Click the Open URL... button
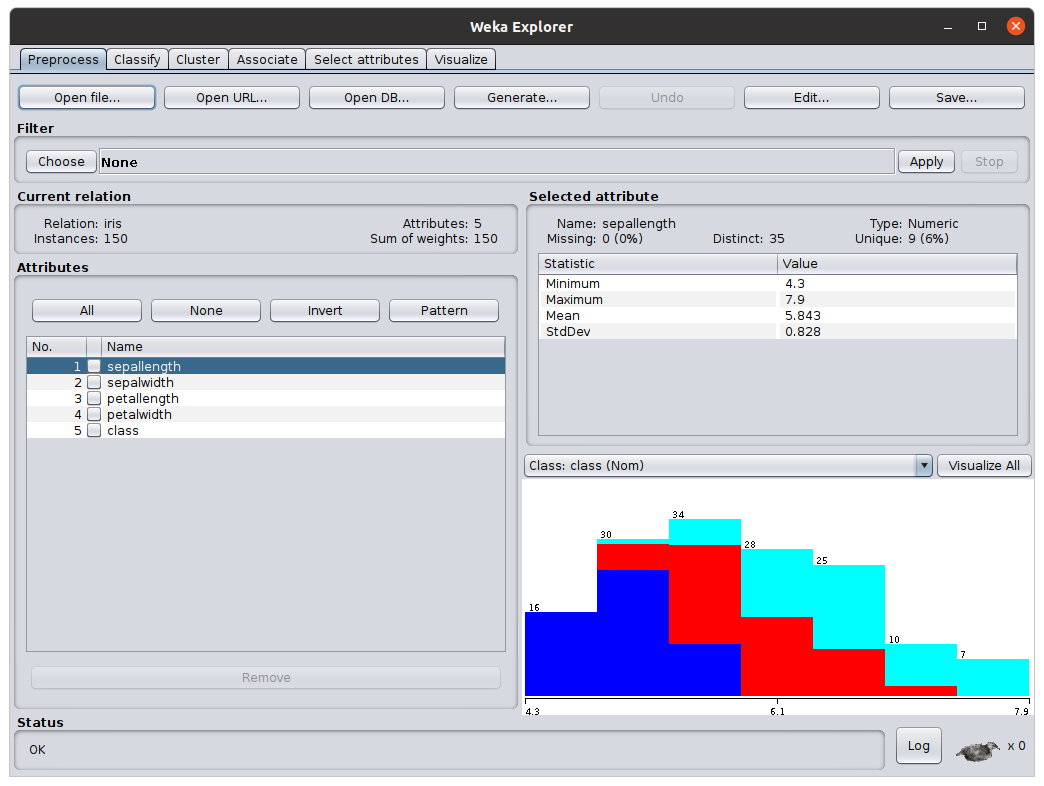Screen dimensions: 1044x786 232,97
